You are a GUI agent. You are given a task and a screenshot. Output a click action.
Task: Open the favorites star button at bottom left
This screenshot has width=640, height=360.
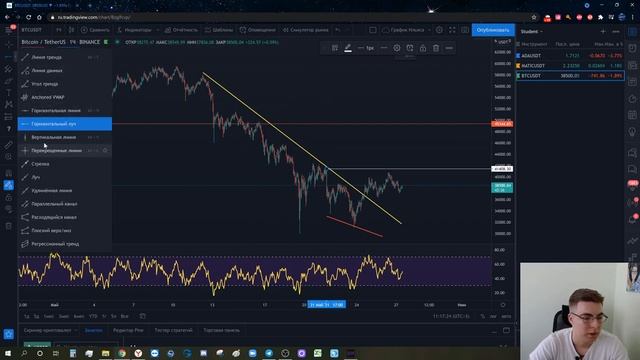(x=9, y=334)
